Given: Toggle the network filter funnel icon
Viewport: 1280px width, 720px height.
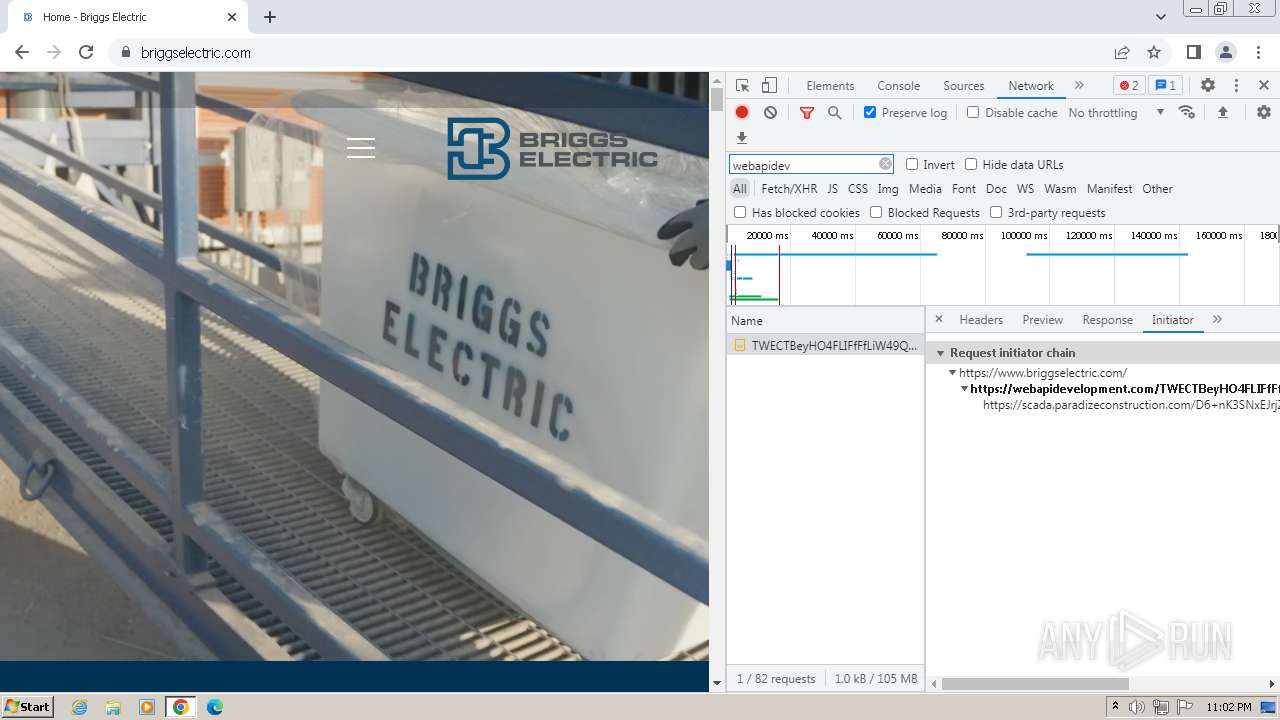Looking at the screenshot, I should [807, 113].
